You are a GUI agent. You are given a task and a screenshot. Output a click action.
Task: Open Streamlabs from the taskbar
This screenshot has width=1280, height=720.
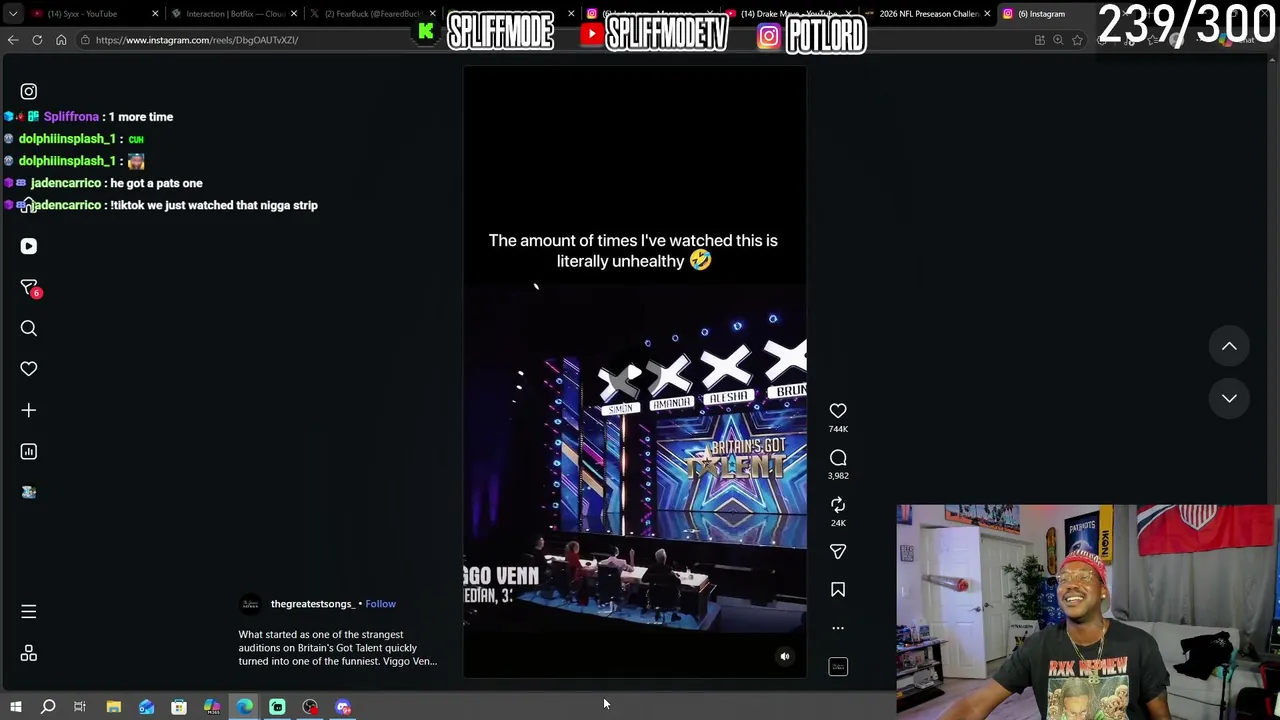click(277, 707)
